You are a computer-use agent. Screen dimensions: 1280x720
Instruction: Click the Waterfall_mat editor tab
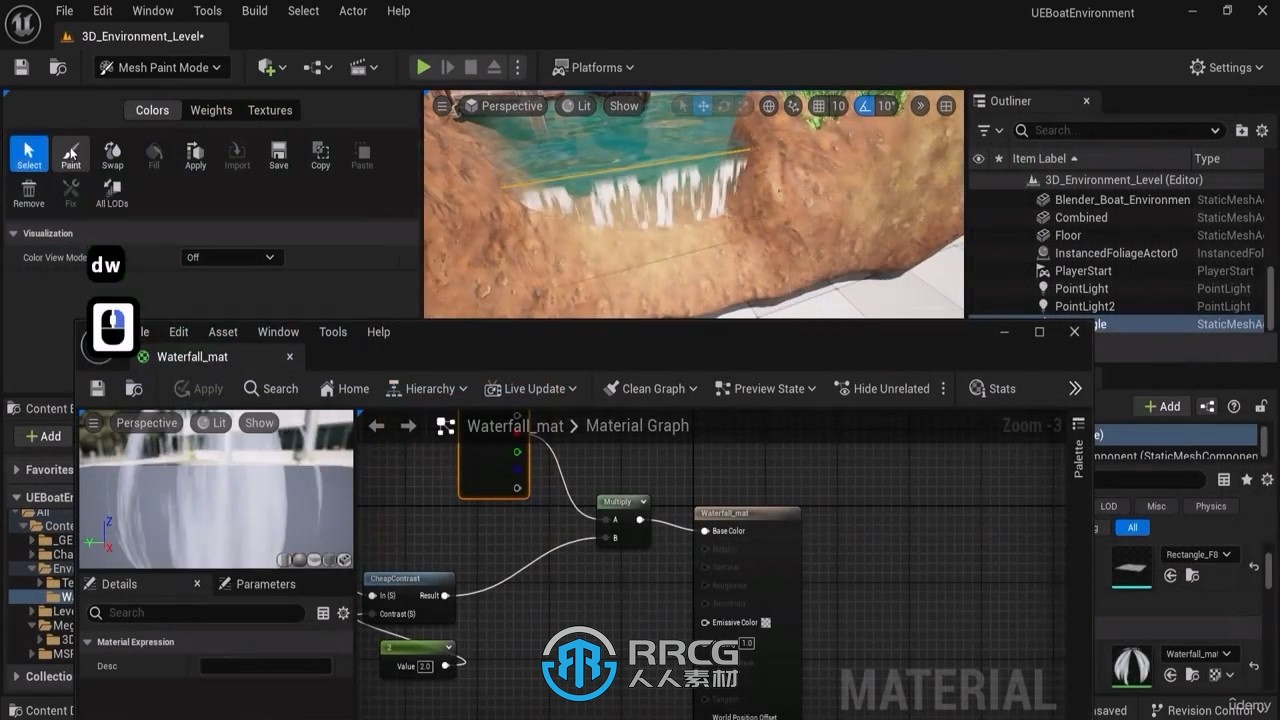coord(192,357)
